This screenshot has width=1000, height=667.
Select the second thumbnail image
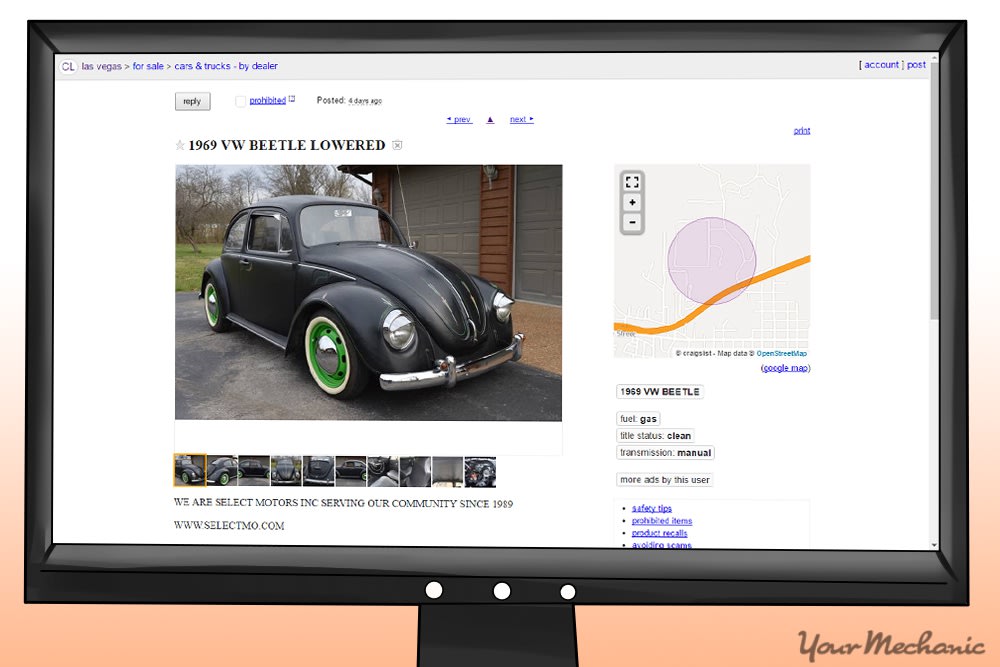(222, 471)
